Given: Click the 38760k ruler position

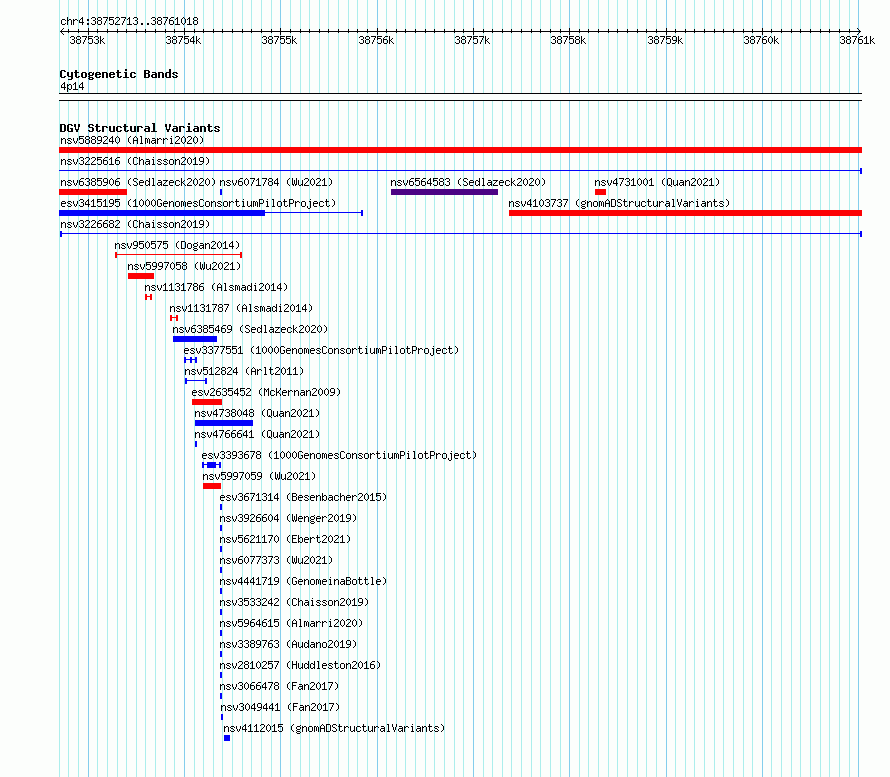Looking at the screenshot, I should click(x=761, y=40).
